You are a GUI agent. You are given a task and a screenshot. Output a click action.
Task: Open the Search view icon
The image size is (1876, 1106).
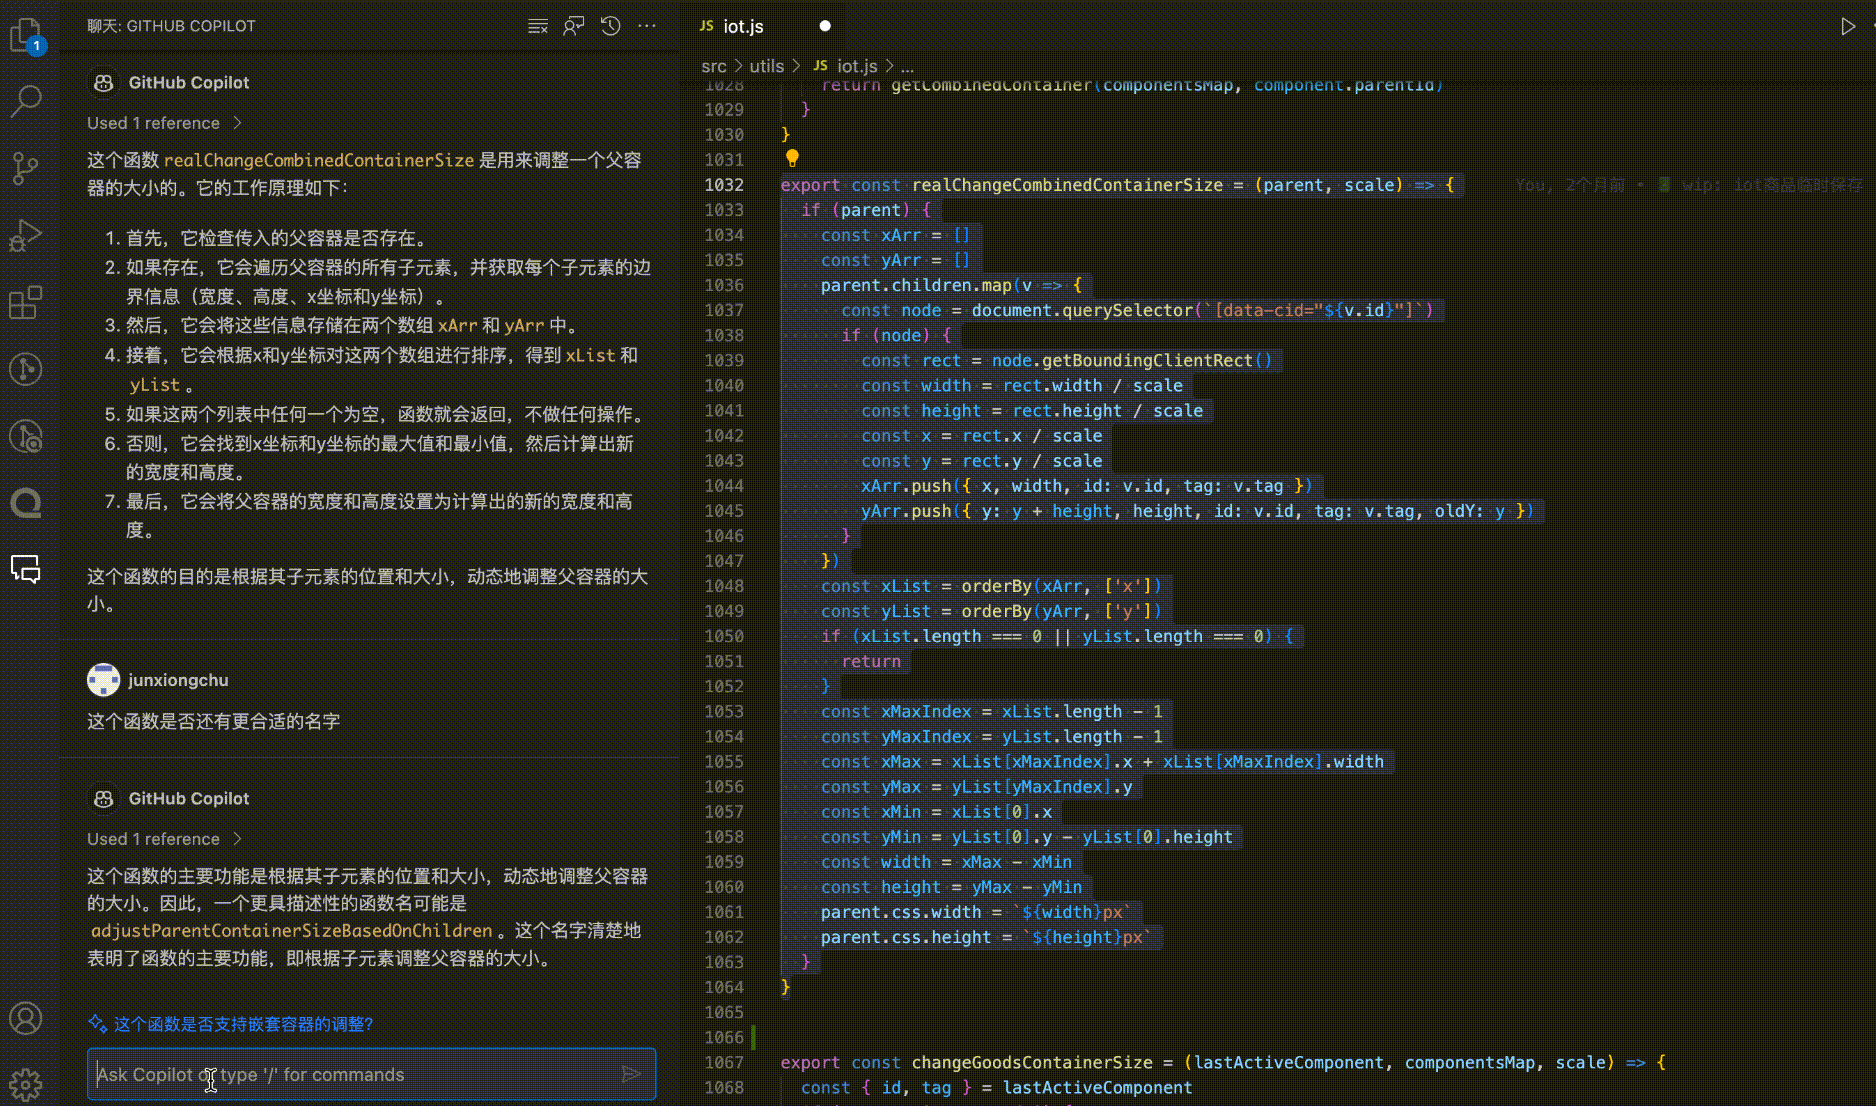26,100
